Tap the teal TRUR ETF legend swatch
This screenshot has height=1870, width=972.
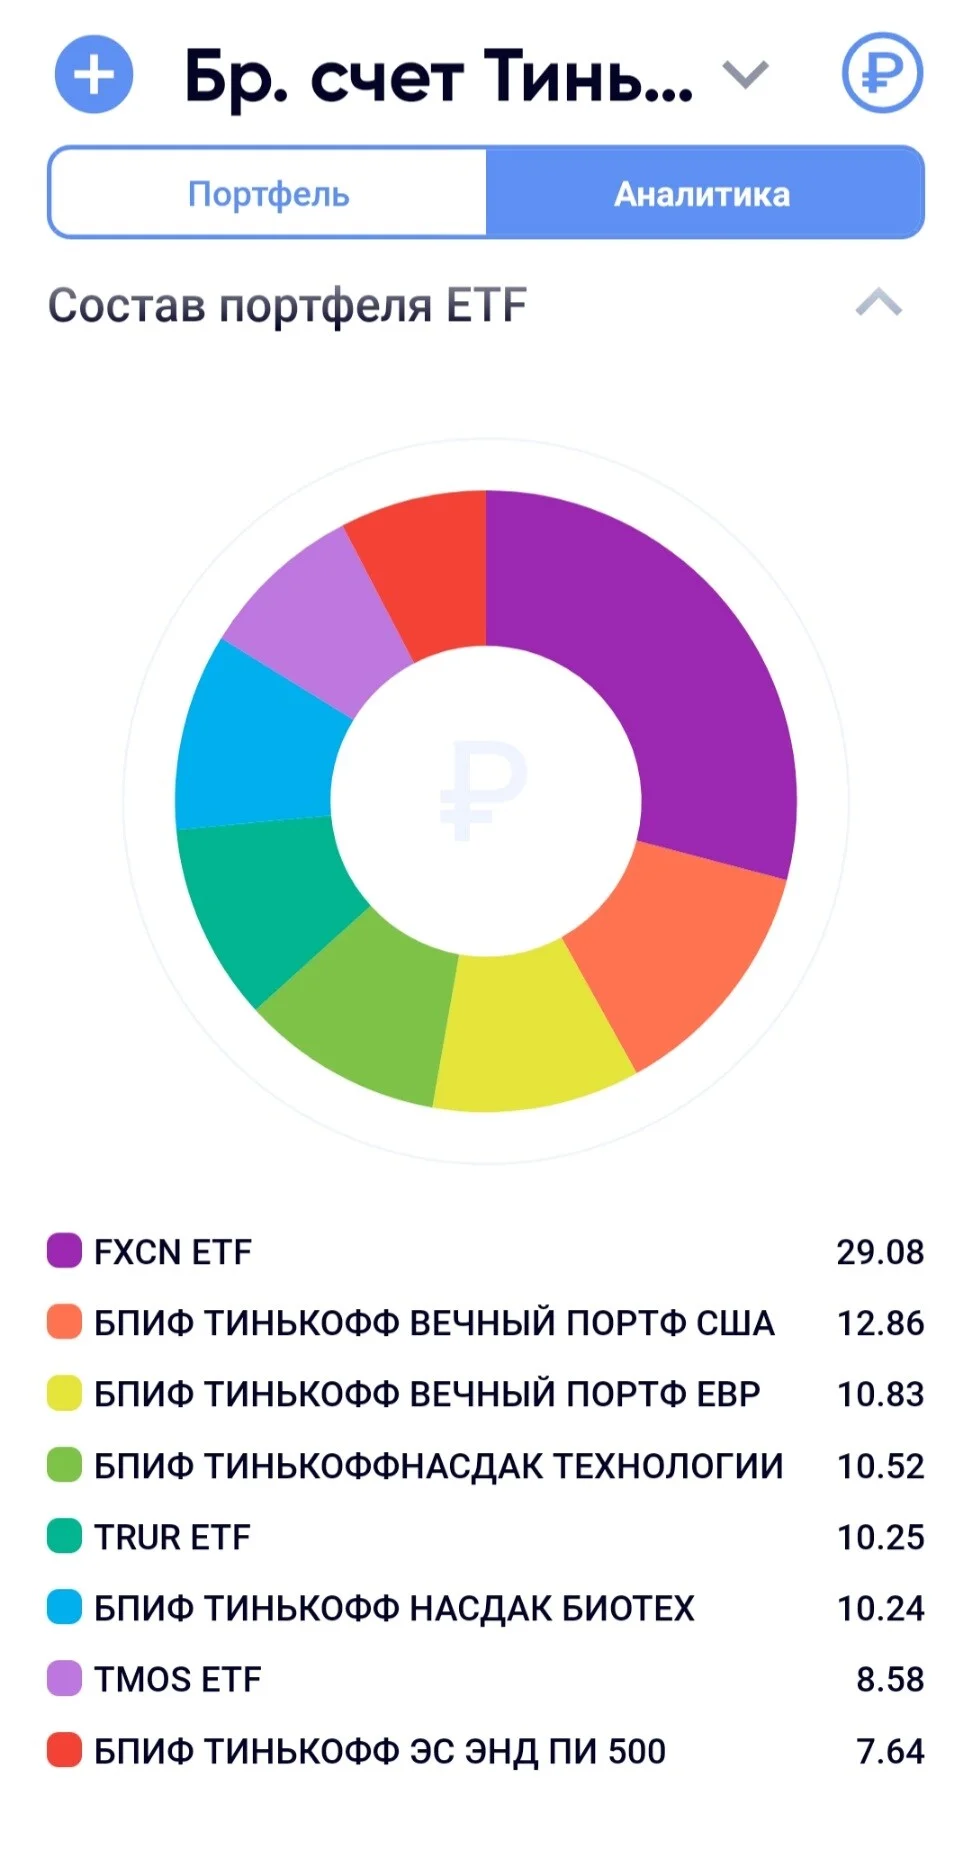(64, 1536)
